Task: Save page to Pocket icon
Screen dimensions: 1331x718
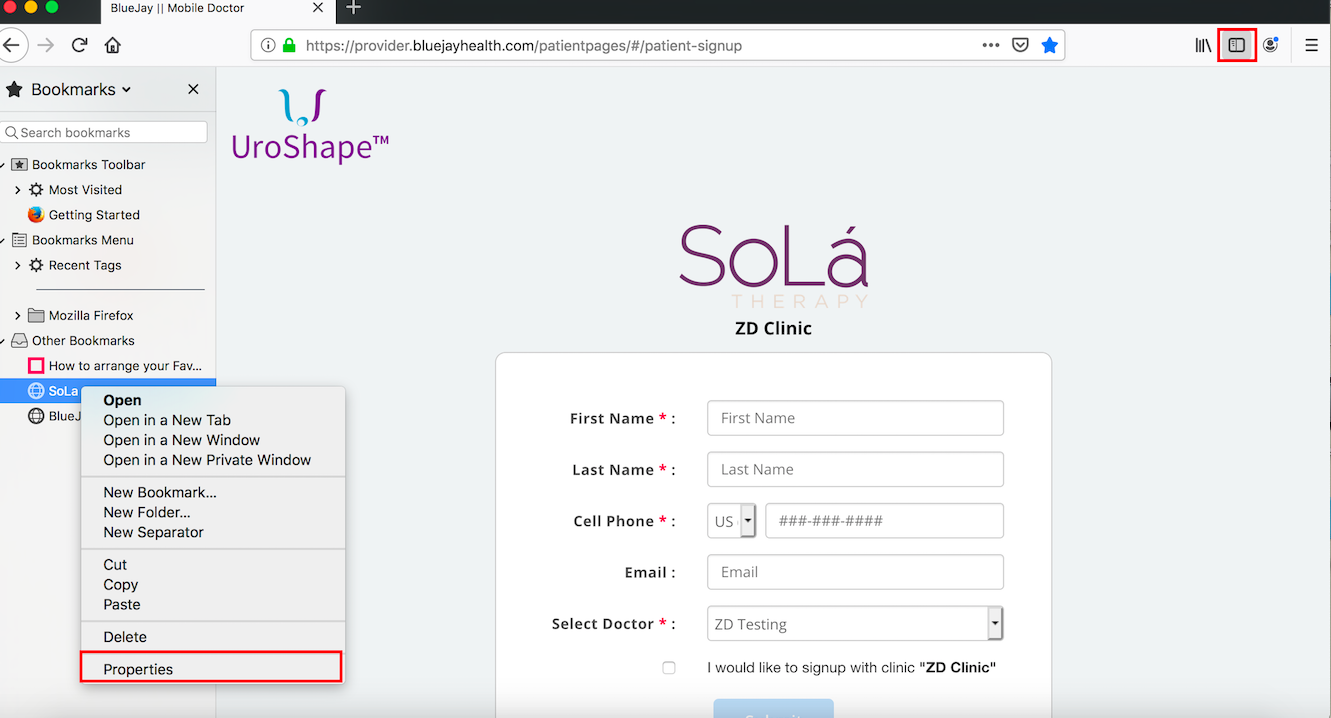Action: [x=1020, y=45]
